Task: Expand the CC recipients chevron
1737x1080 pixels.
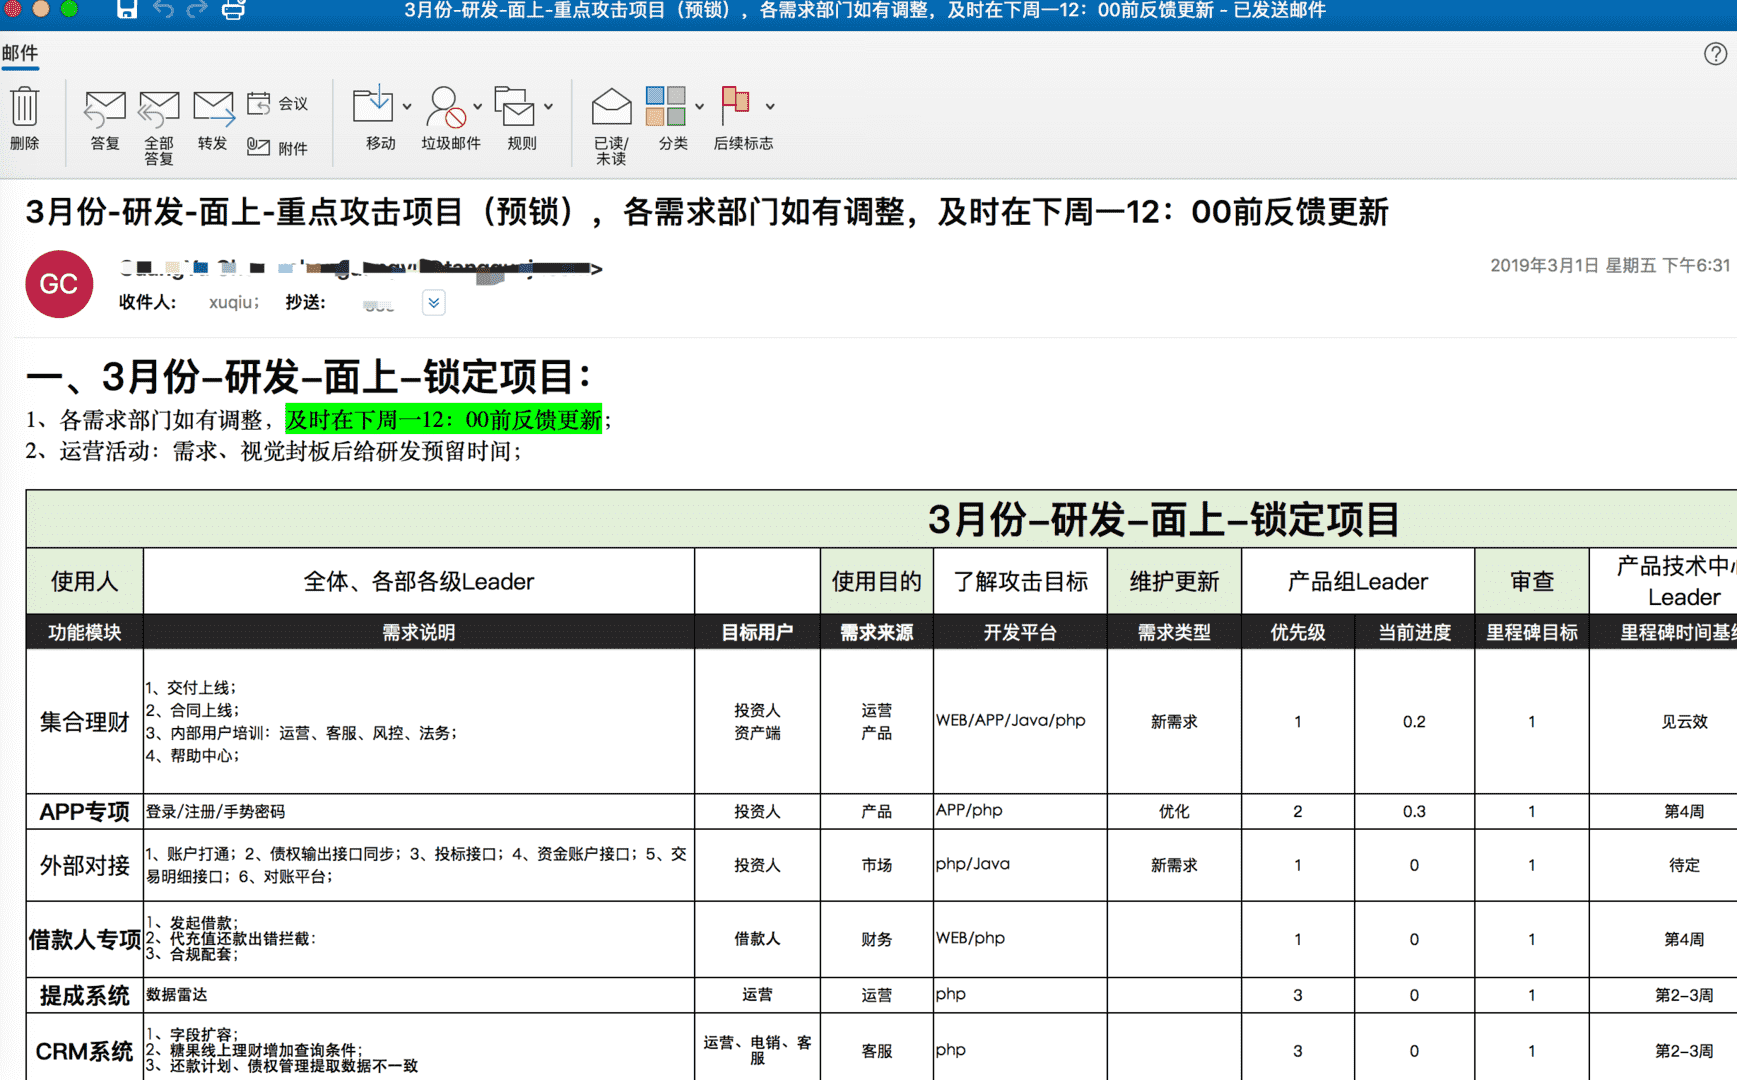Action: pos(433,303)
